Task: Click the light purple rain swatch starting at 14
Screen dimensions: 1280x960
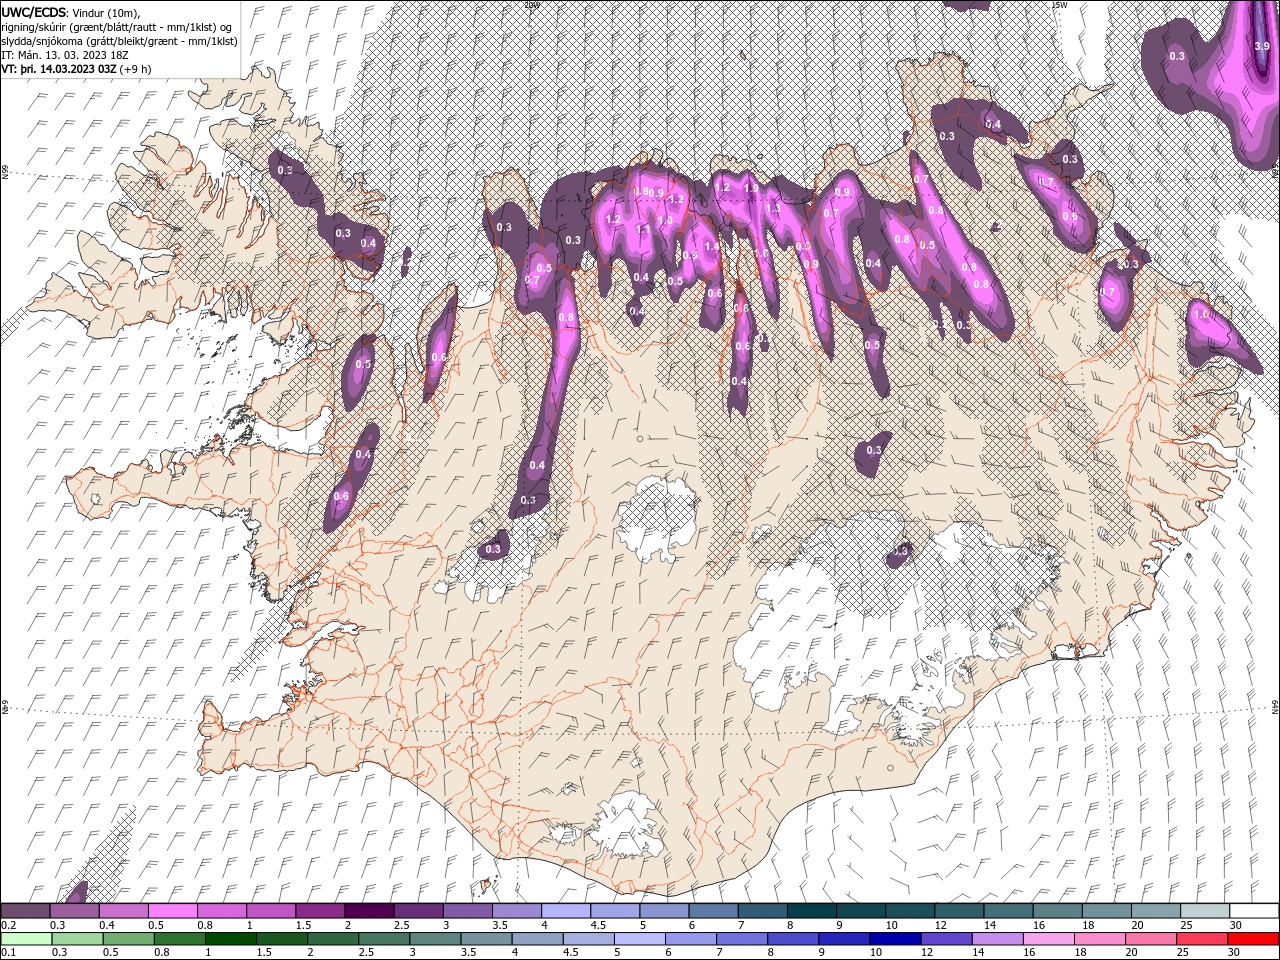Action: [x=998, y=939]
